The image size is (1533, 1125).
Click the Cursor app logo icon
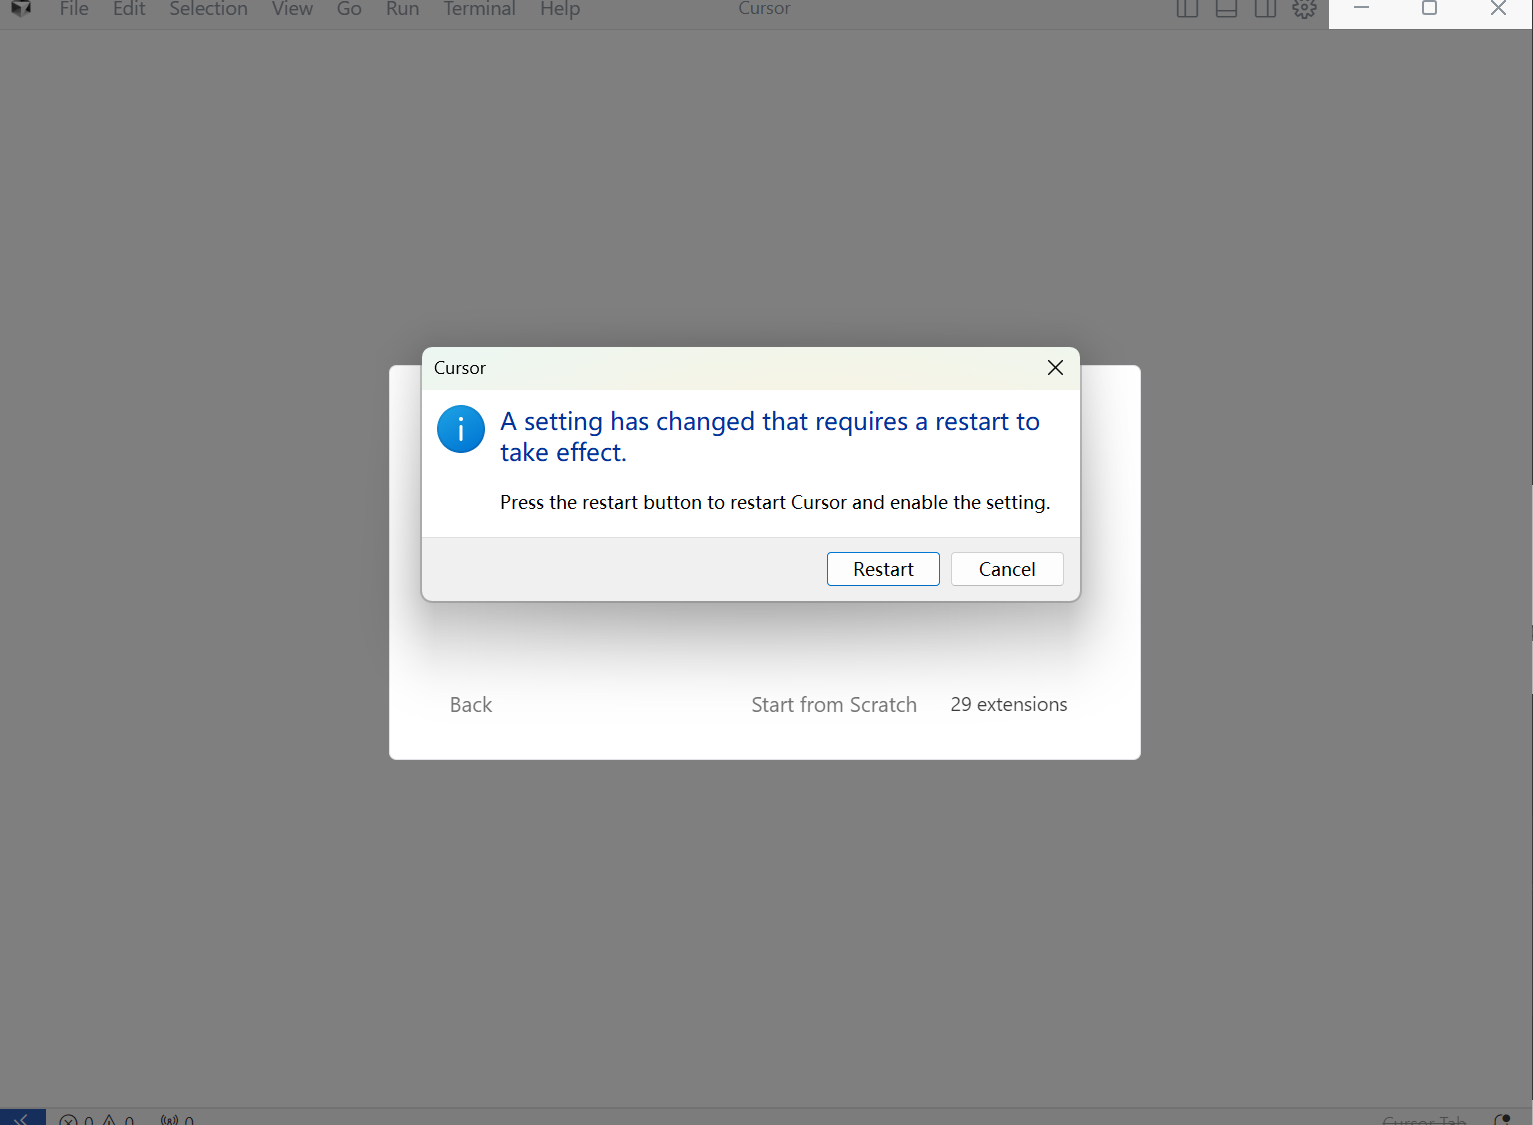click(x=21, y=9)
